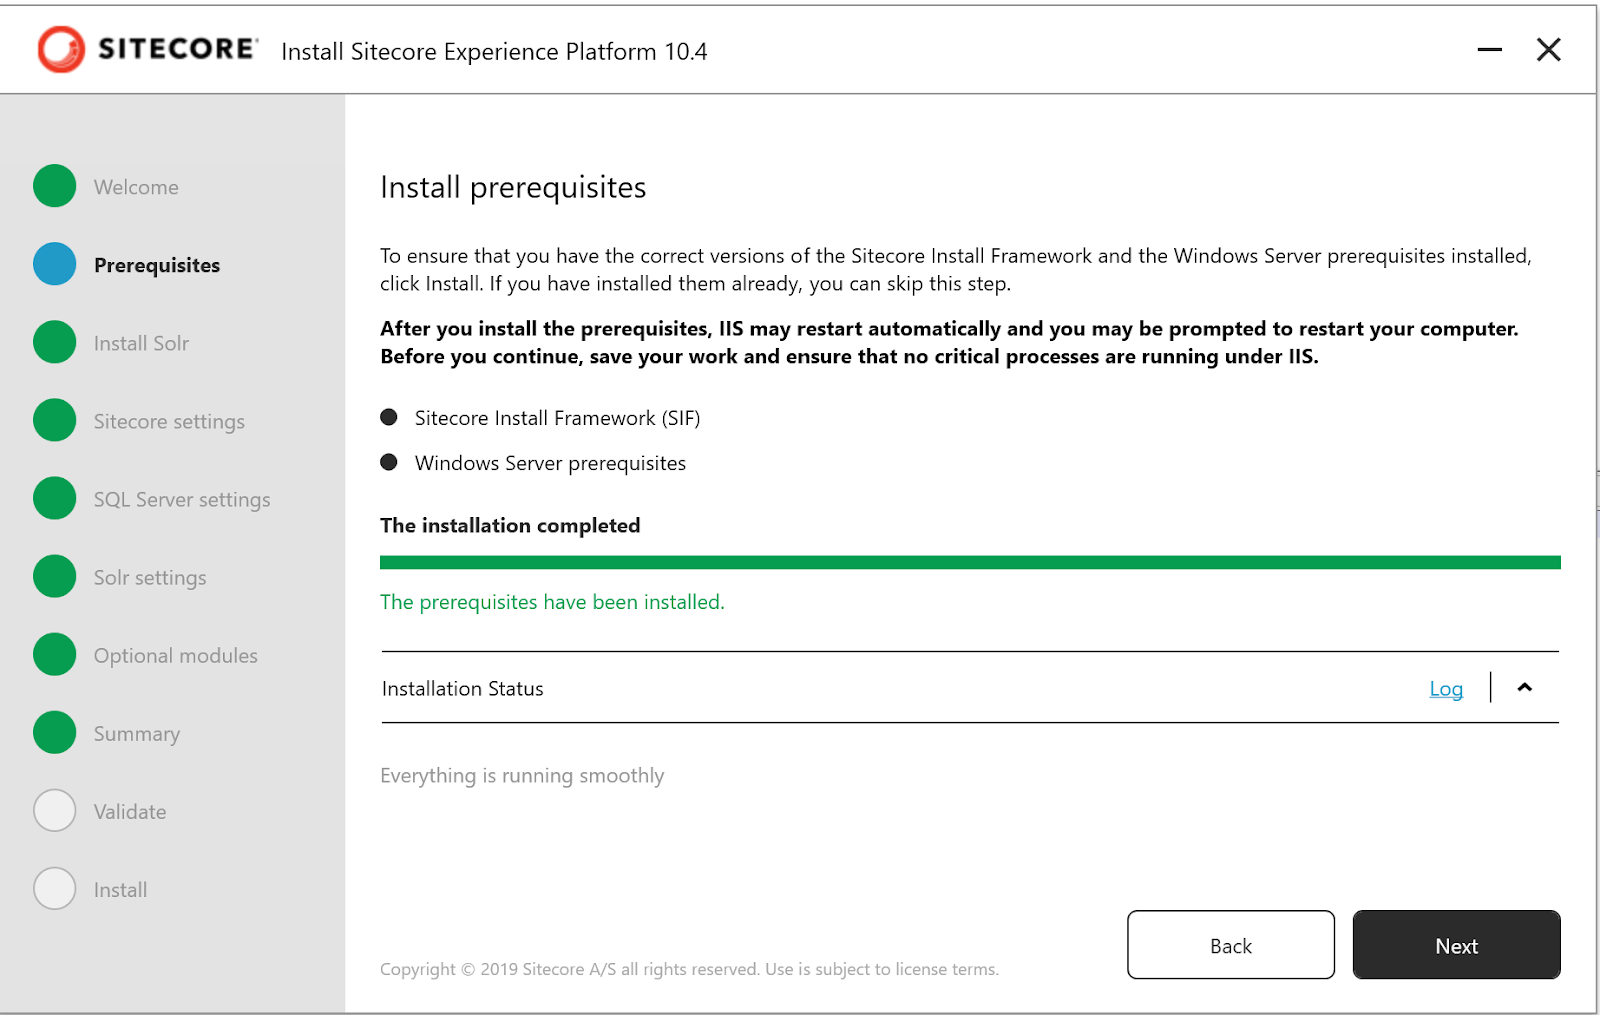Click the Summary step circle
1600x1015 pixels.
click(55, 732)
